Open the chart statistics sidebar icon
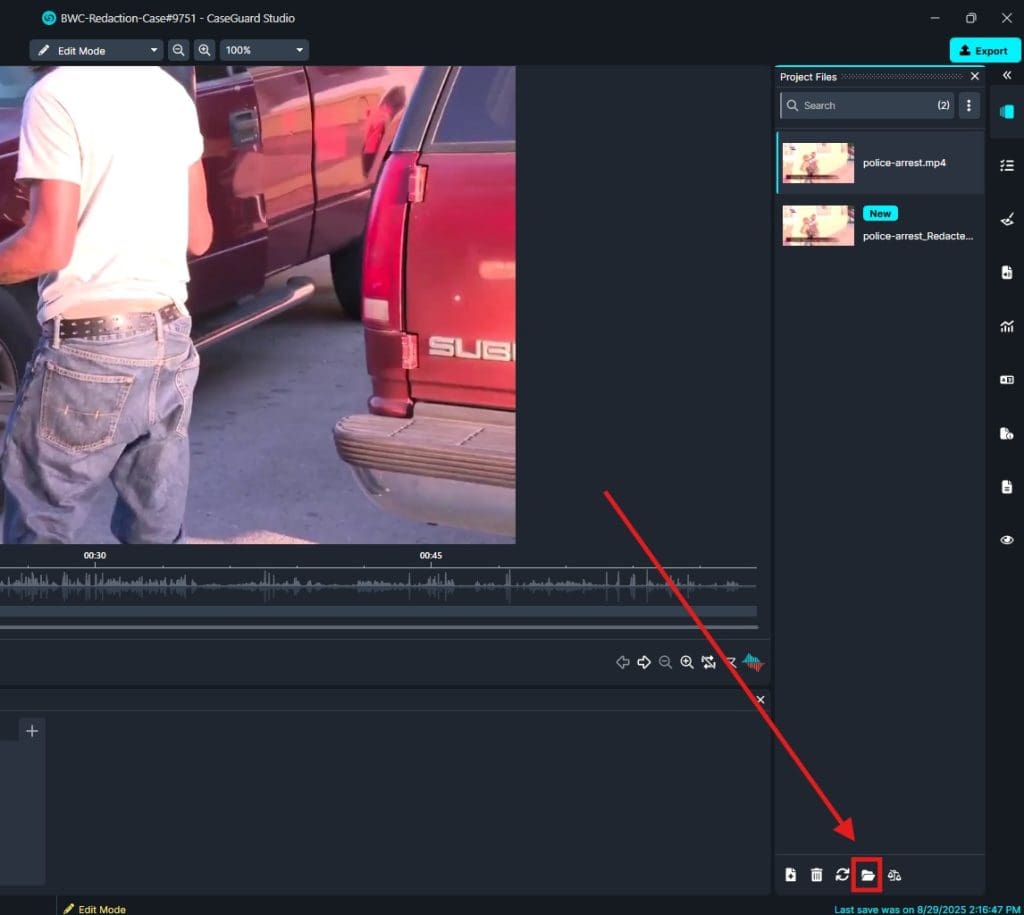Screen dimensions: 1024x915 (x=1007, y=326)
